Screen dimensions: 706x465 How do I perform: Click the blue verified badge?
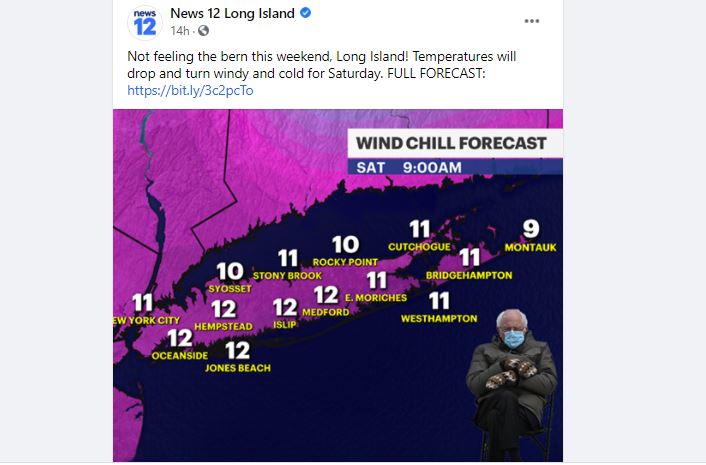pos(305,13)
